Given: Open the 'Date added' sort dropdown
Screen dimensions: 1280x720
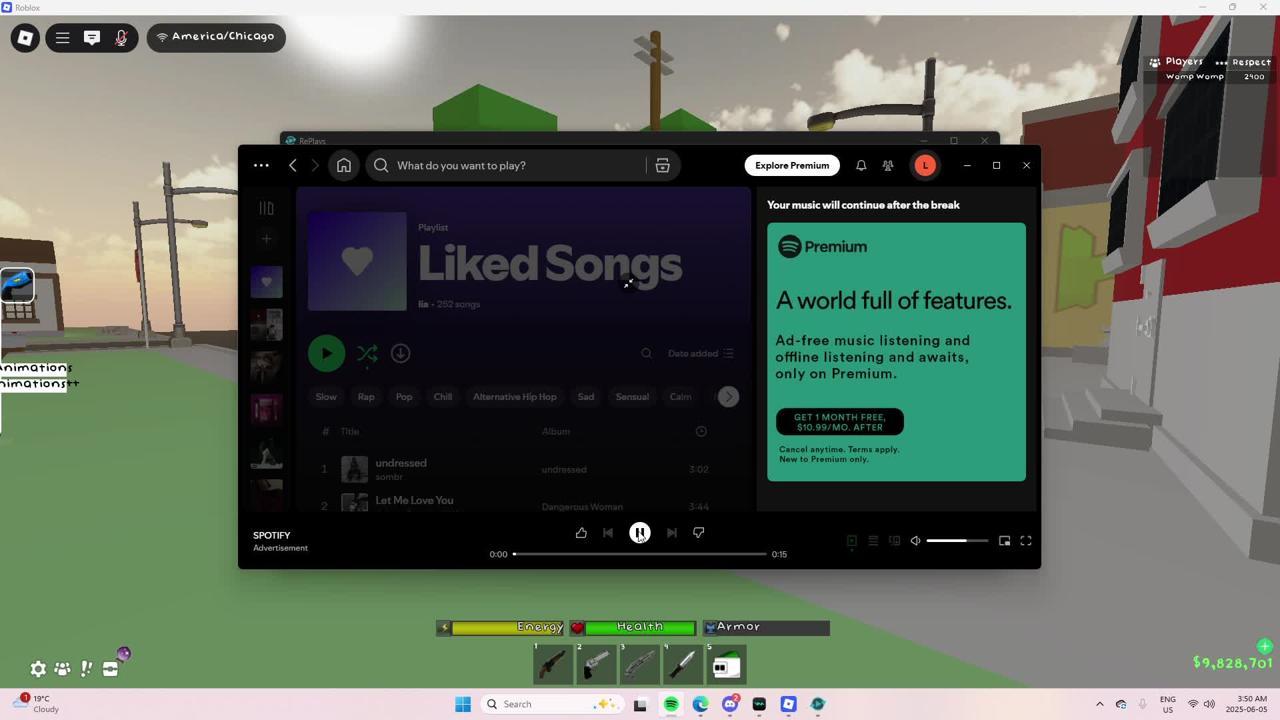Looking at the screenshot, I should tap(700, 353).
